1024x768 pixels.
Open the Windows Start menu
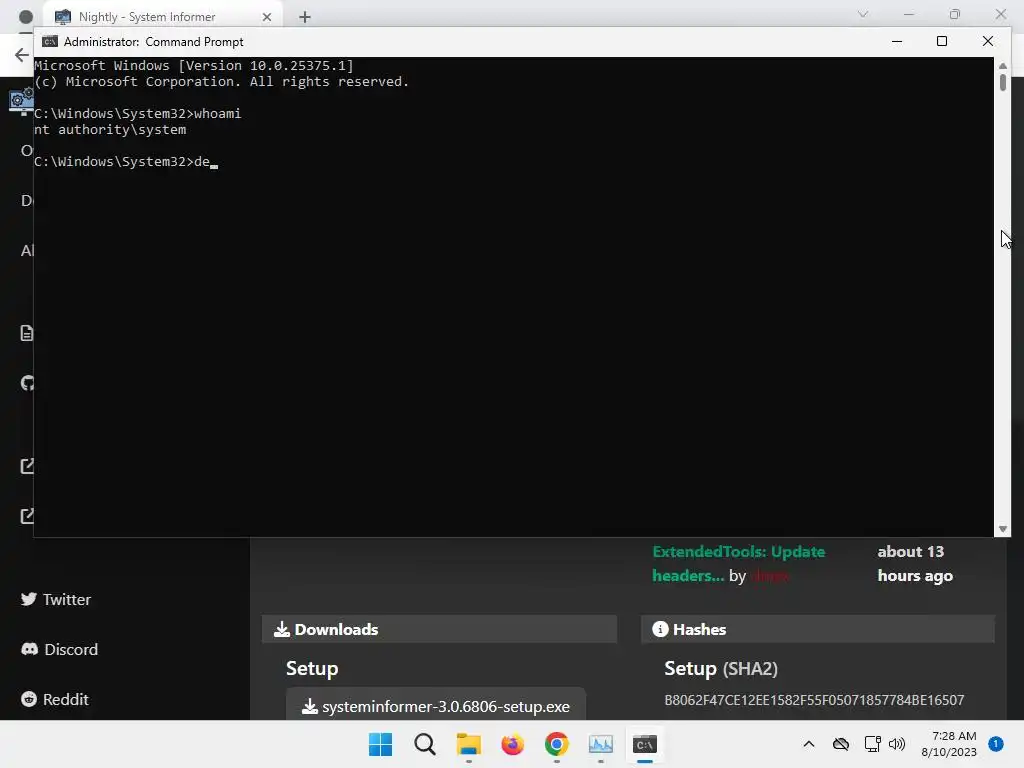[x=380, y=744]
